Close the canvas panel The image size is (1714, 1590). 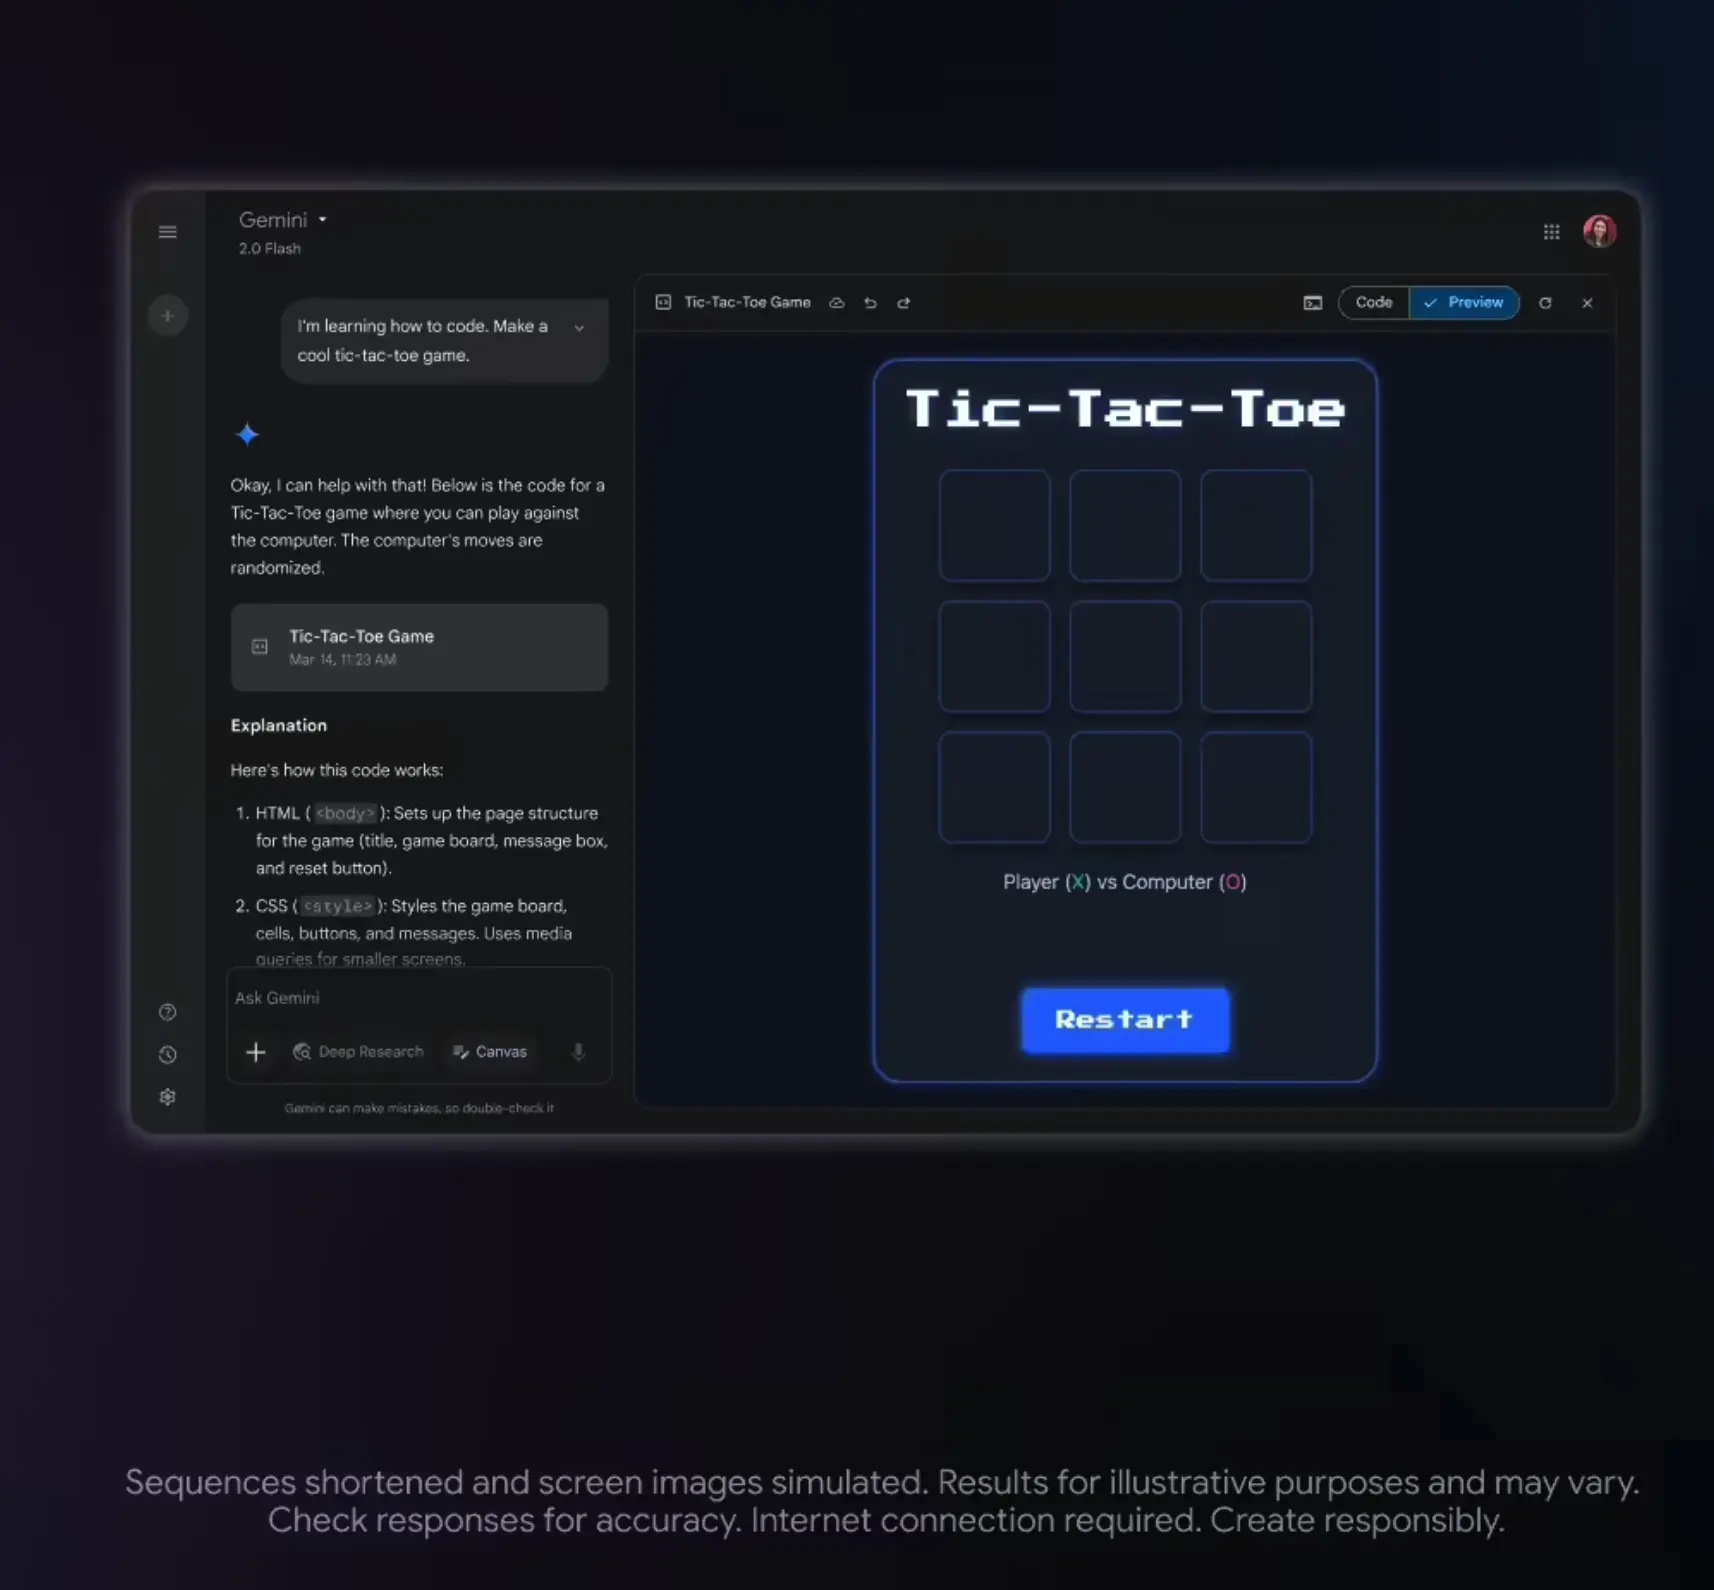pos(1587,303)
